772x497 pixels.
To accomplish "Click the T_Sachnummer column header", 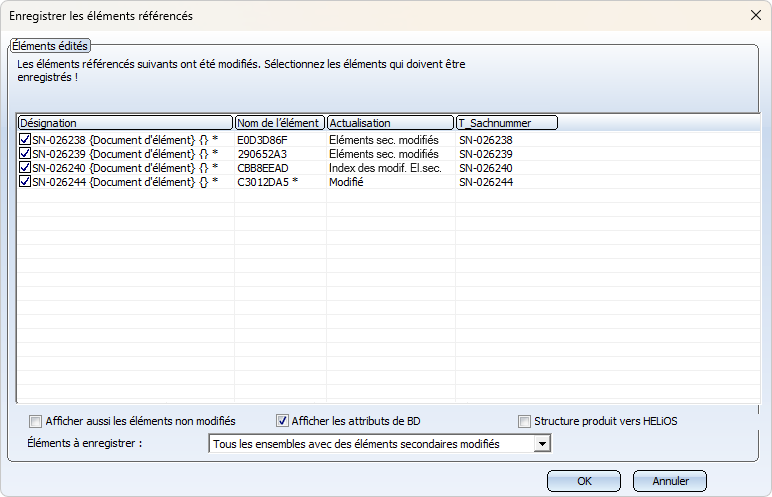I will click(506, 123).
